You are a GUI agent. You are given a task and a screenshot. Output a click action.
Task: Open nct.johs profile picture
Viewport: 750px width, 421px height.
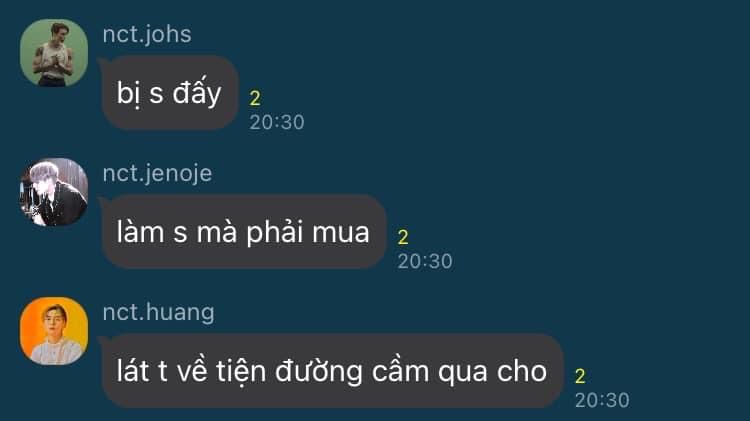tap(54, 53)
